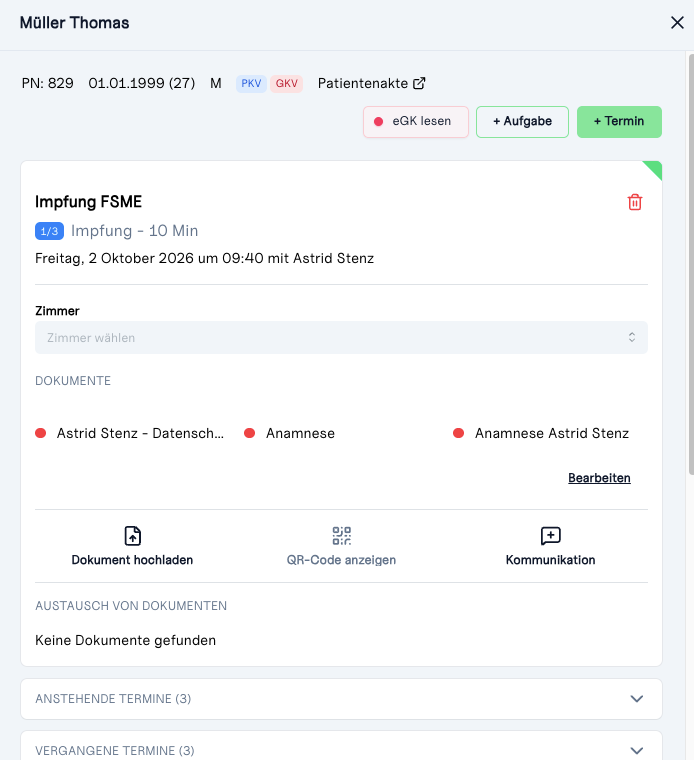Add a new task with + Aufgabe

pos(522,122)
